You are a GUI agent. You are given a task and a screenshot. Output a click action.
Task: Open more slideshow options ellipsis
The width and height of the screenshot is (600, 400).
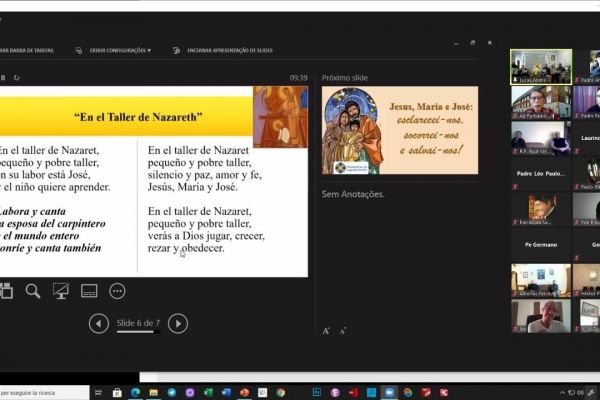pyautogui.click(x=117, y=291)
